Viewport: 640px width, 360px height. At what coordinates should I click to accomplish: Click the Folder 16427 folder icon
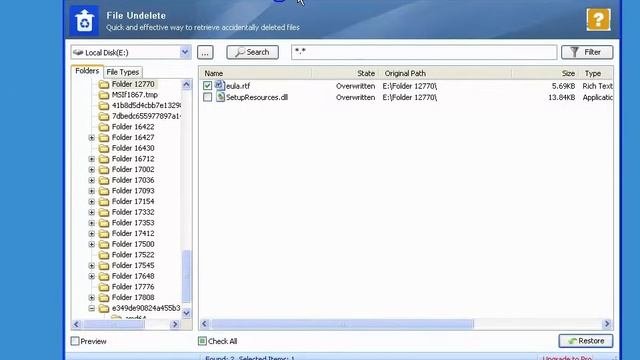tap(104, 138)
